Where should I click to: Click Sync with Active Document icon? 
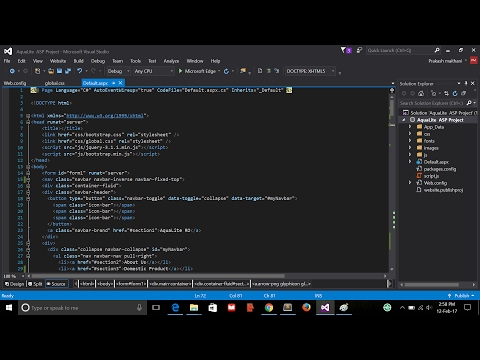pos(446,94)
